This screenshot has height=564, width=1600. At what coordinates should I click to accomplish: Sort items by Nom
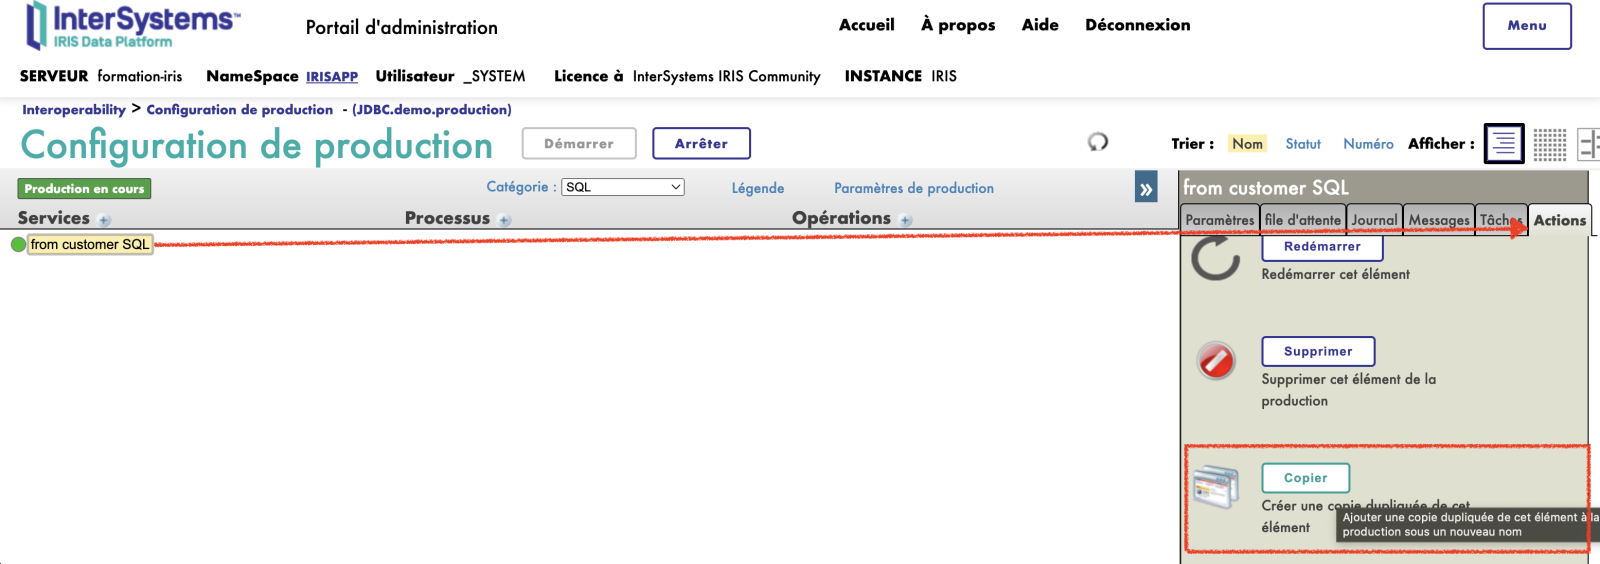(x=1247, y=144)
